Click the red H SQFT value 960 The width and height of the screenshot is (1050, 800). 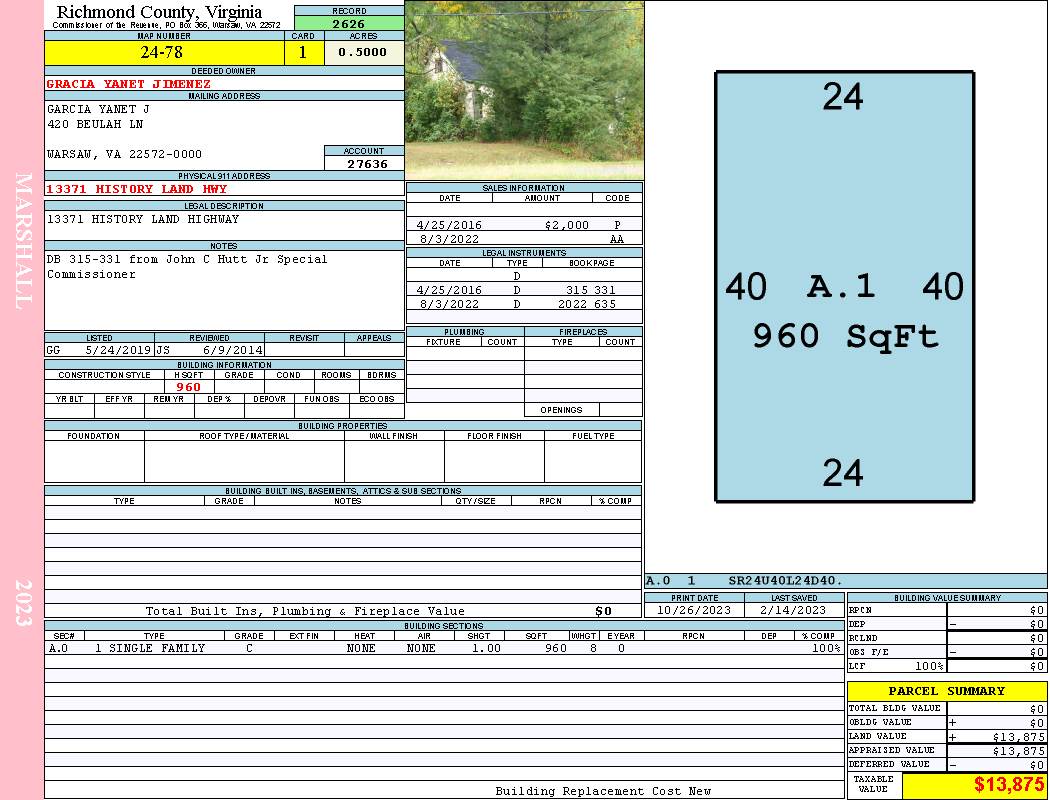coord(189,387)
